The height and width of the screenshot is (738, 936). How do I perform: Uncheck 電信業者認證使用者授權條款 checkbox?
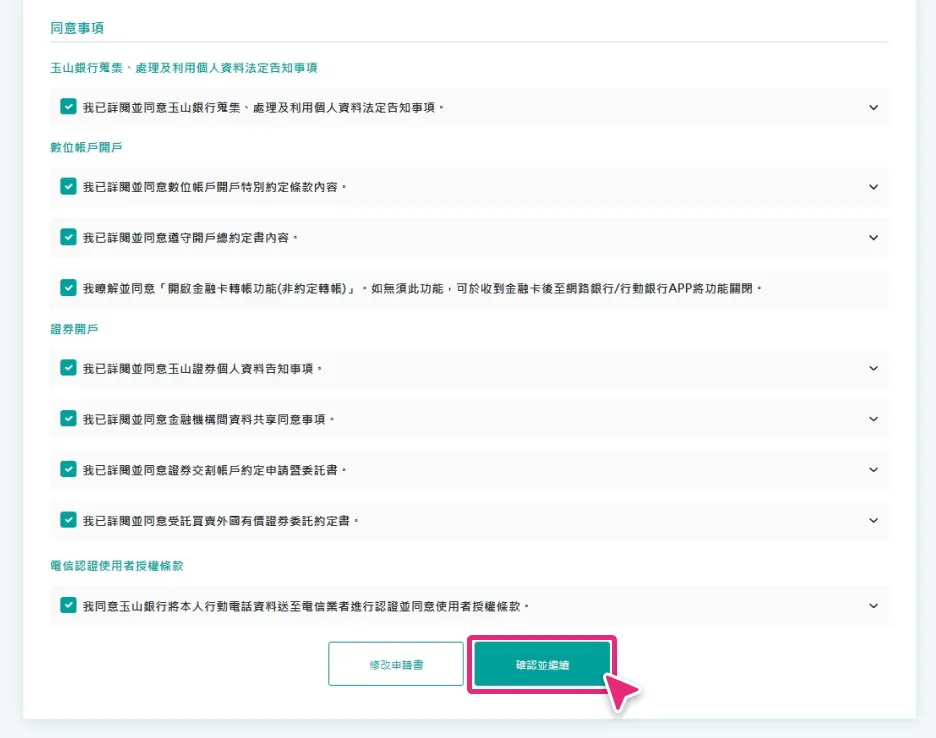pos(68,605)
